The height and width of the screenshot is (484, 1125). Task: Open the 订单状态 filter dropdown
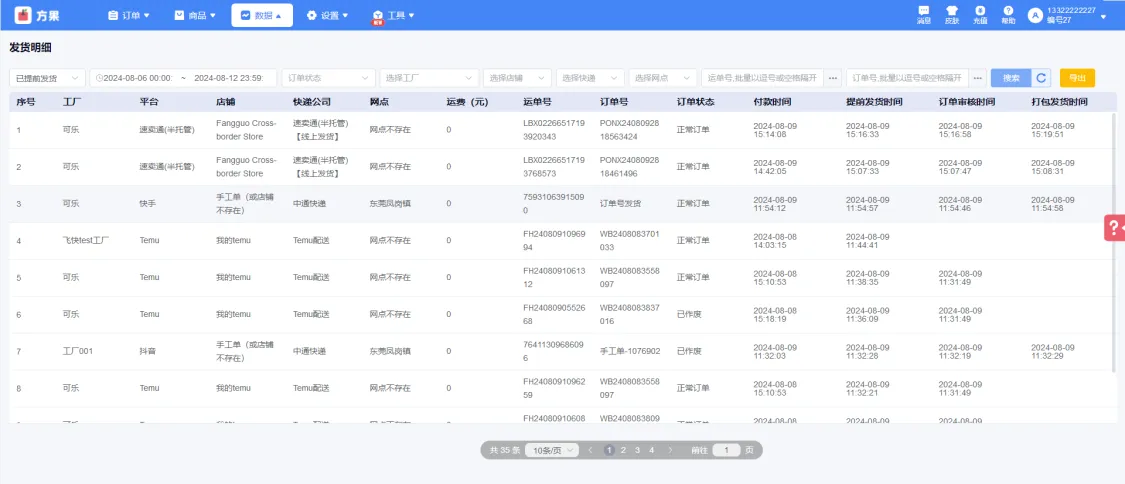click(x=329, y=78)
